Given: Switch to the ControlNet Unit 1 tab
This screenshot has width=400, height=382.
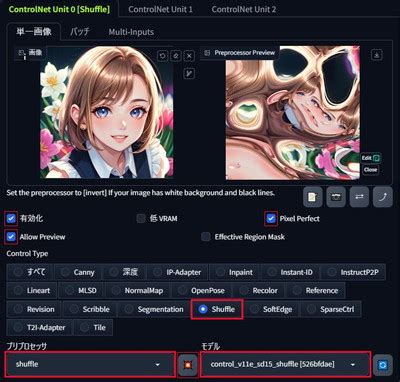Looking at the screenshot, I should pyautogui.click(x=160, y=9).
